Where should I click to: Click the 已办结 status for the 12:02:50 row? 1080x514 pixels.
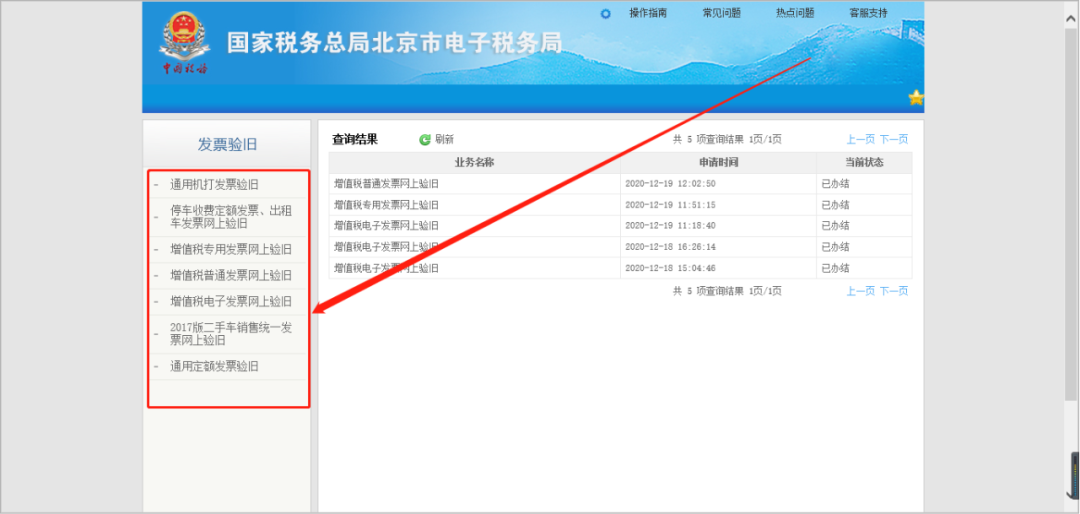(x=835, y=184)
